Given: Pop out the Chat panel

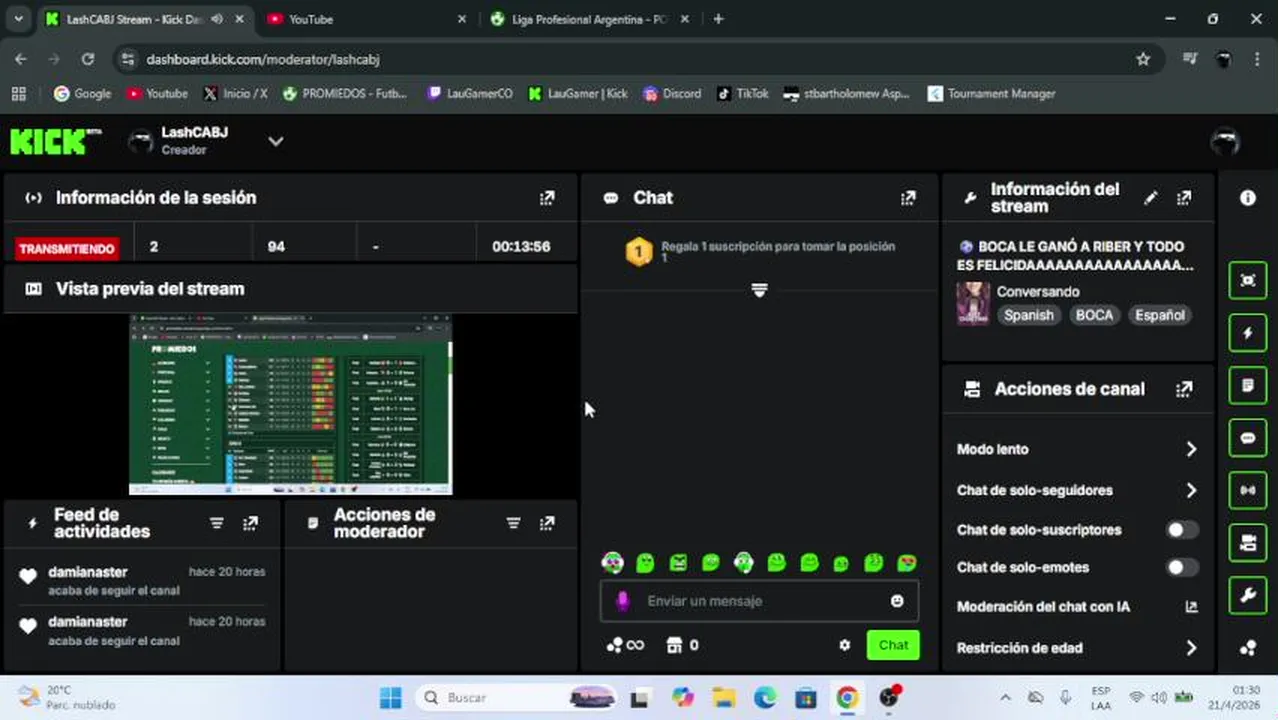Looking at the screenshot, I should (x=908, y=198).
